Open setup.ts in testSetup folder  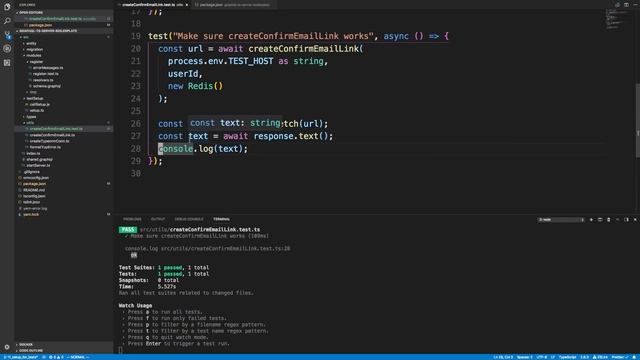click(36, 110)
